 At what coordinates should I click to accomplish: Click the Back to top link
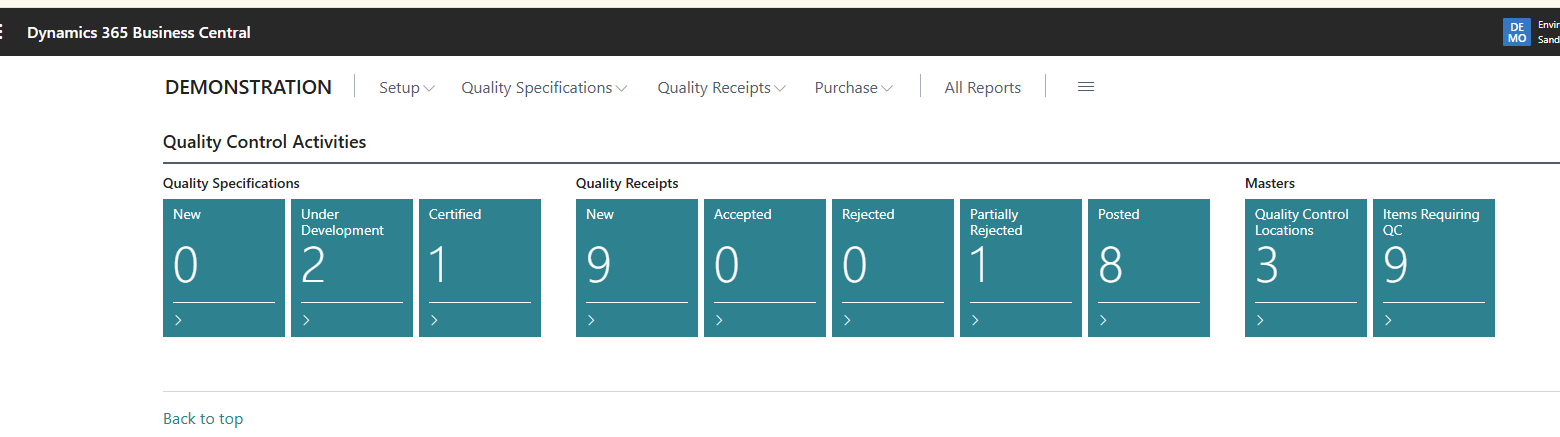(x=203, y=418)
